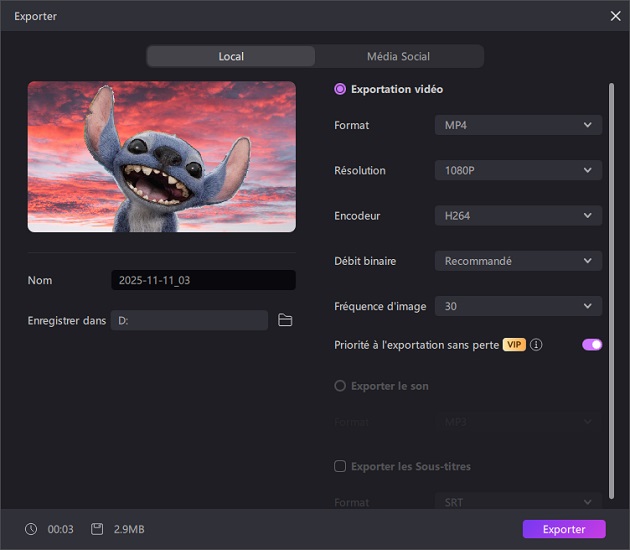Click the clock duration icon
The height and width of the screenshot is (550, 630).
click(31, 529)
